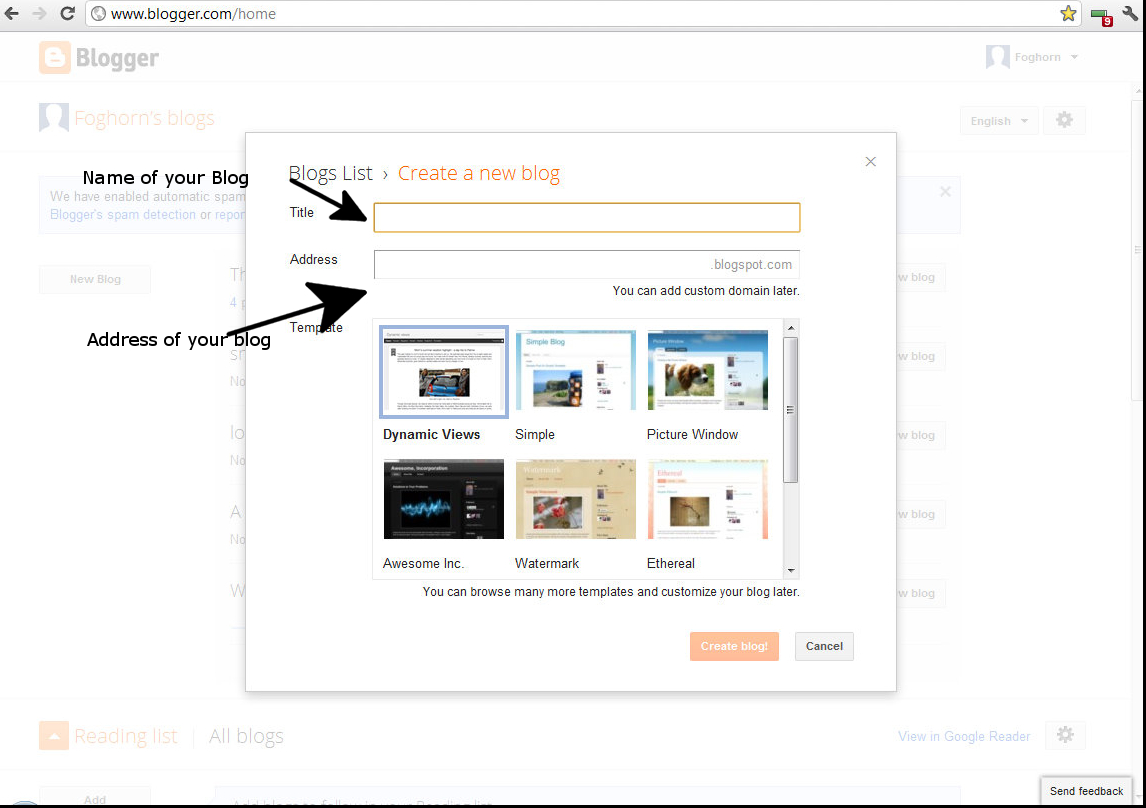Select the Simple template
This screenshot has width=1146, height=808.
575,371
